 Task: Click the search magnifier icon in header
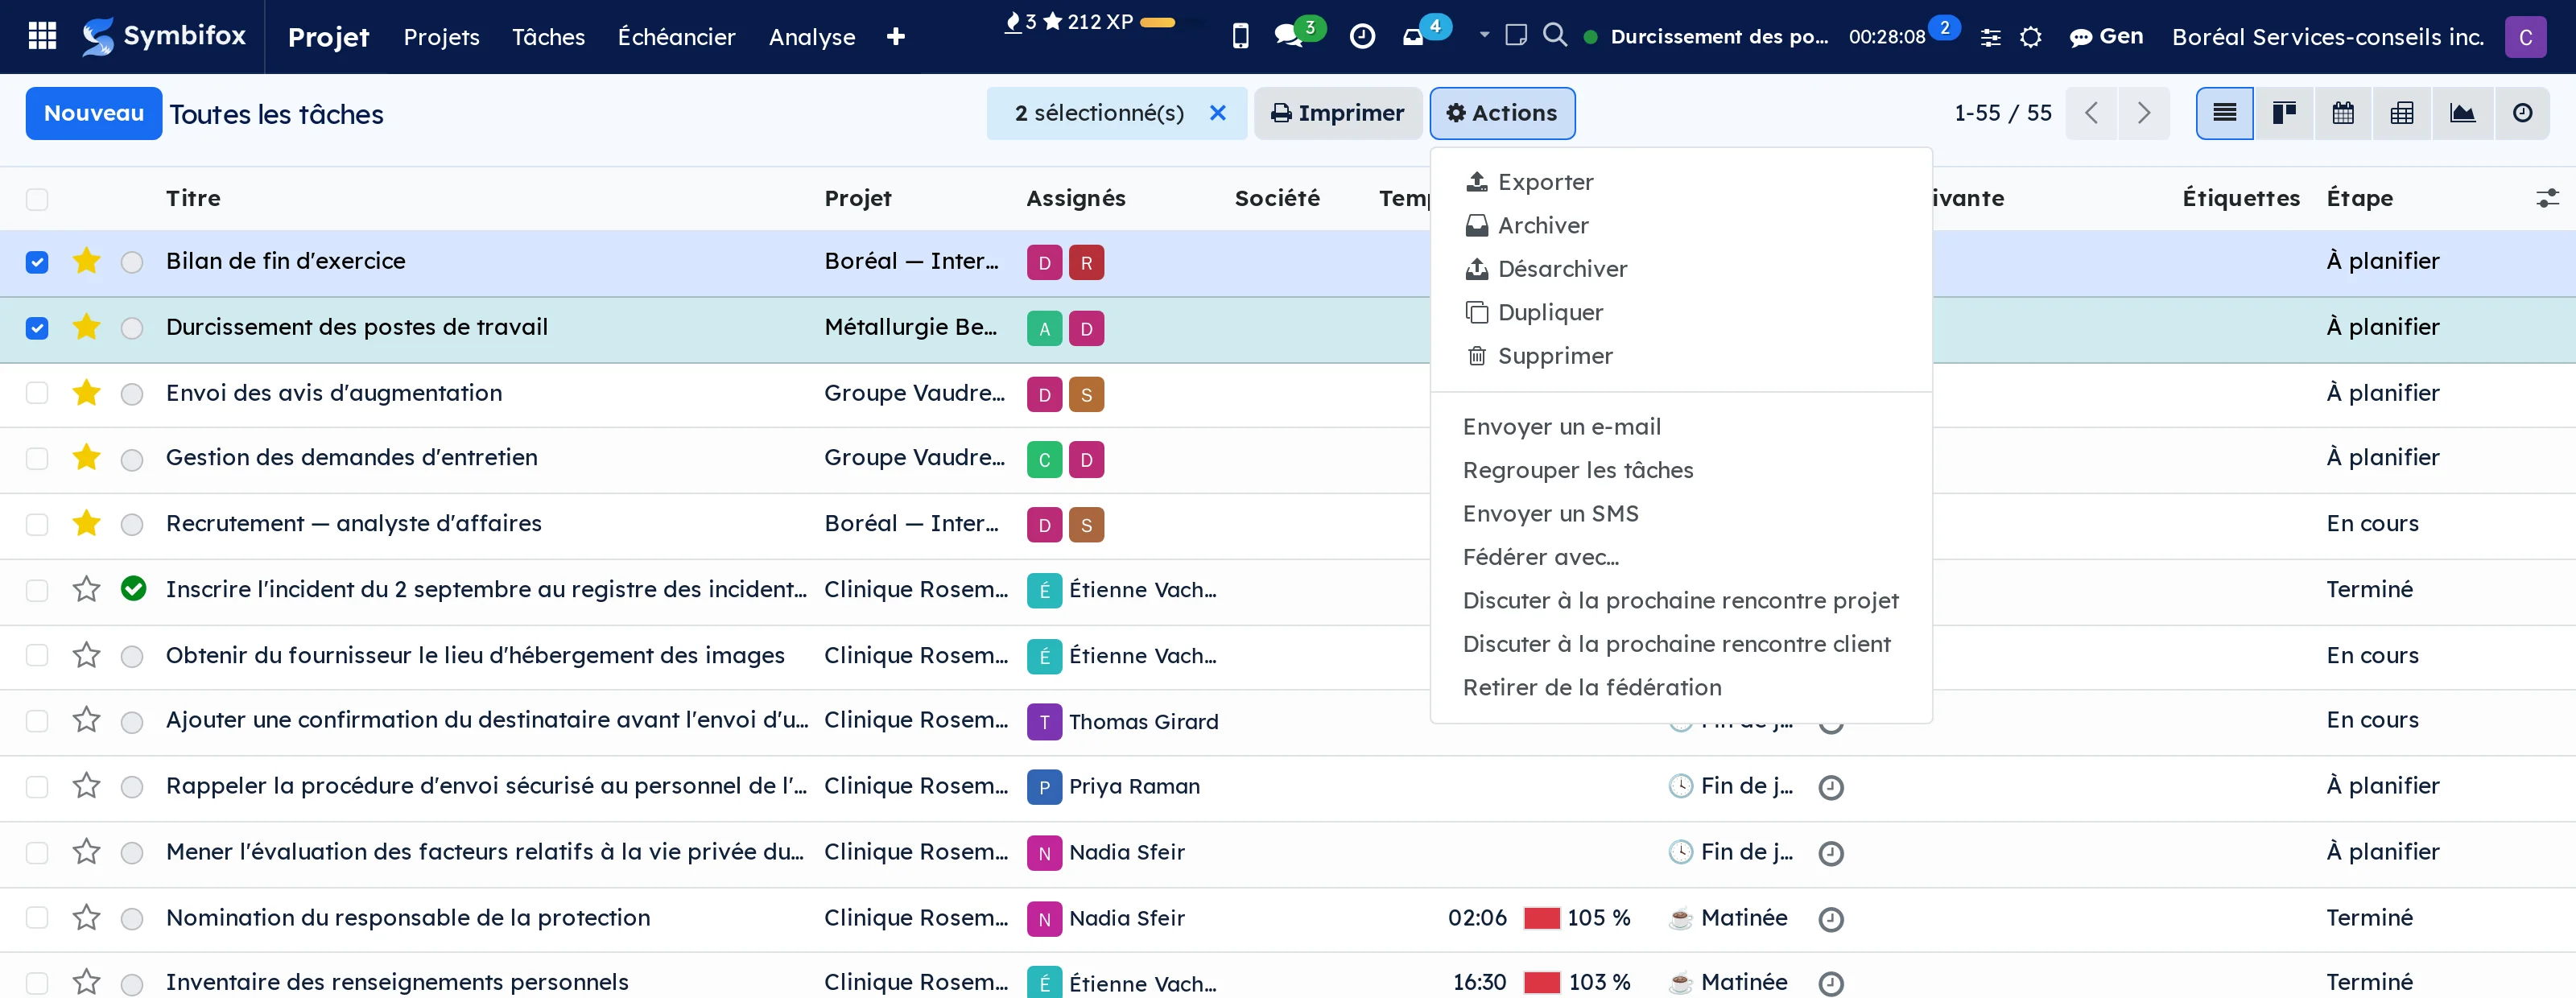point(1555,35)
